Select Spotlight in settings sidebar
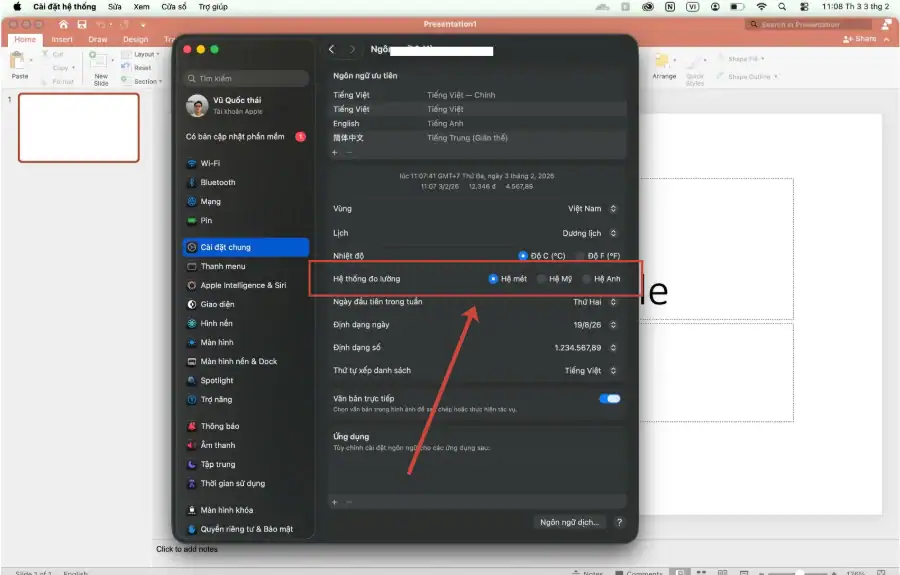Image resolution: width=900 pixels, height=575 pixels. [x=216, y=380]
